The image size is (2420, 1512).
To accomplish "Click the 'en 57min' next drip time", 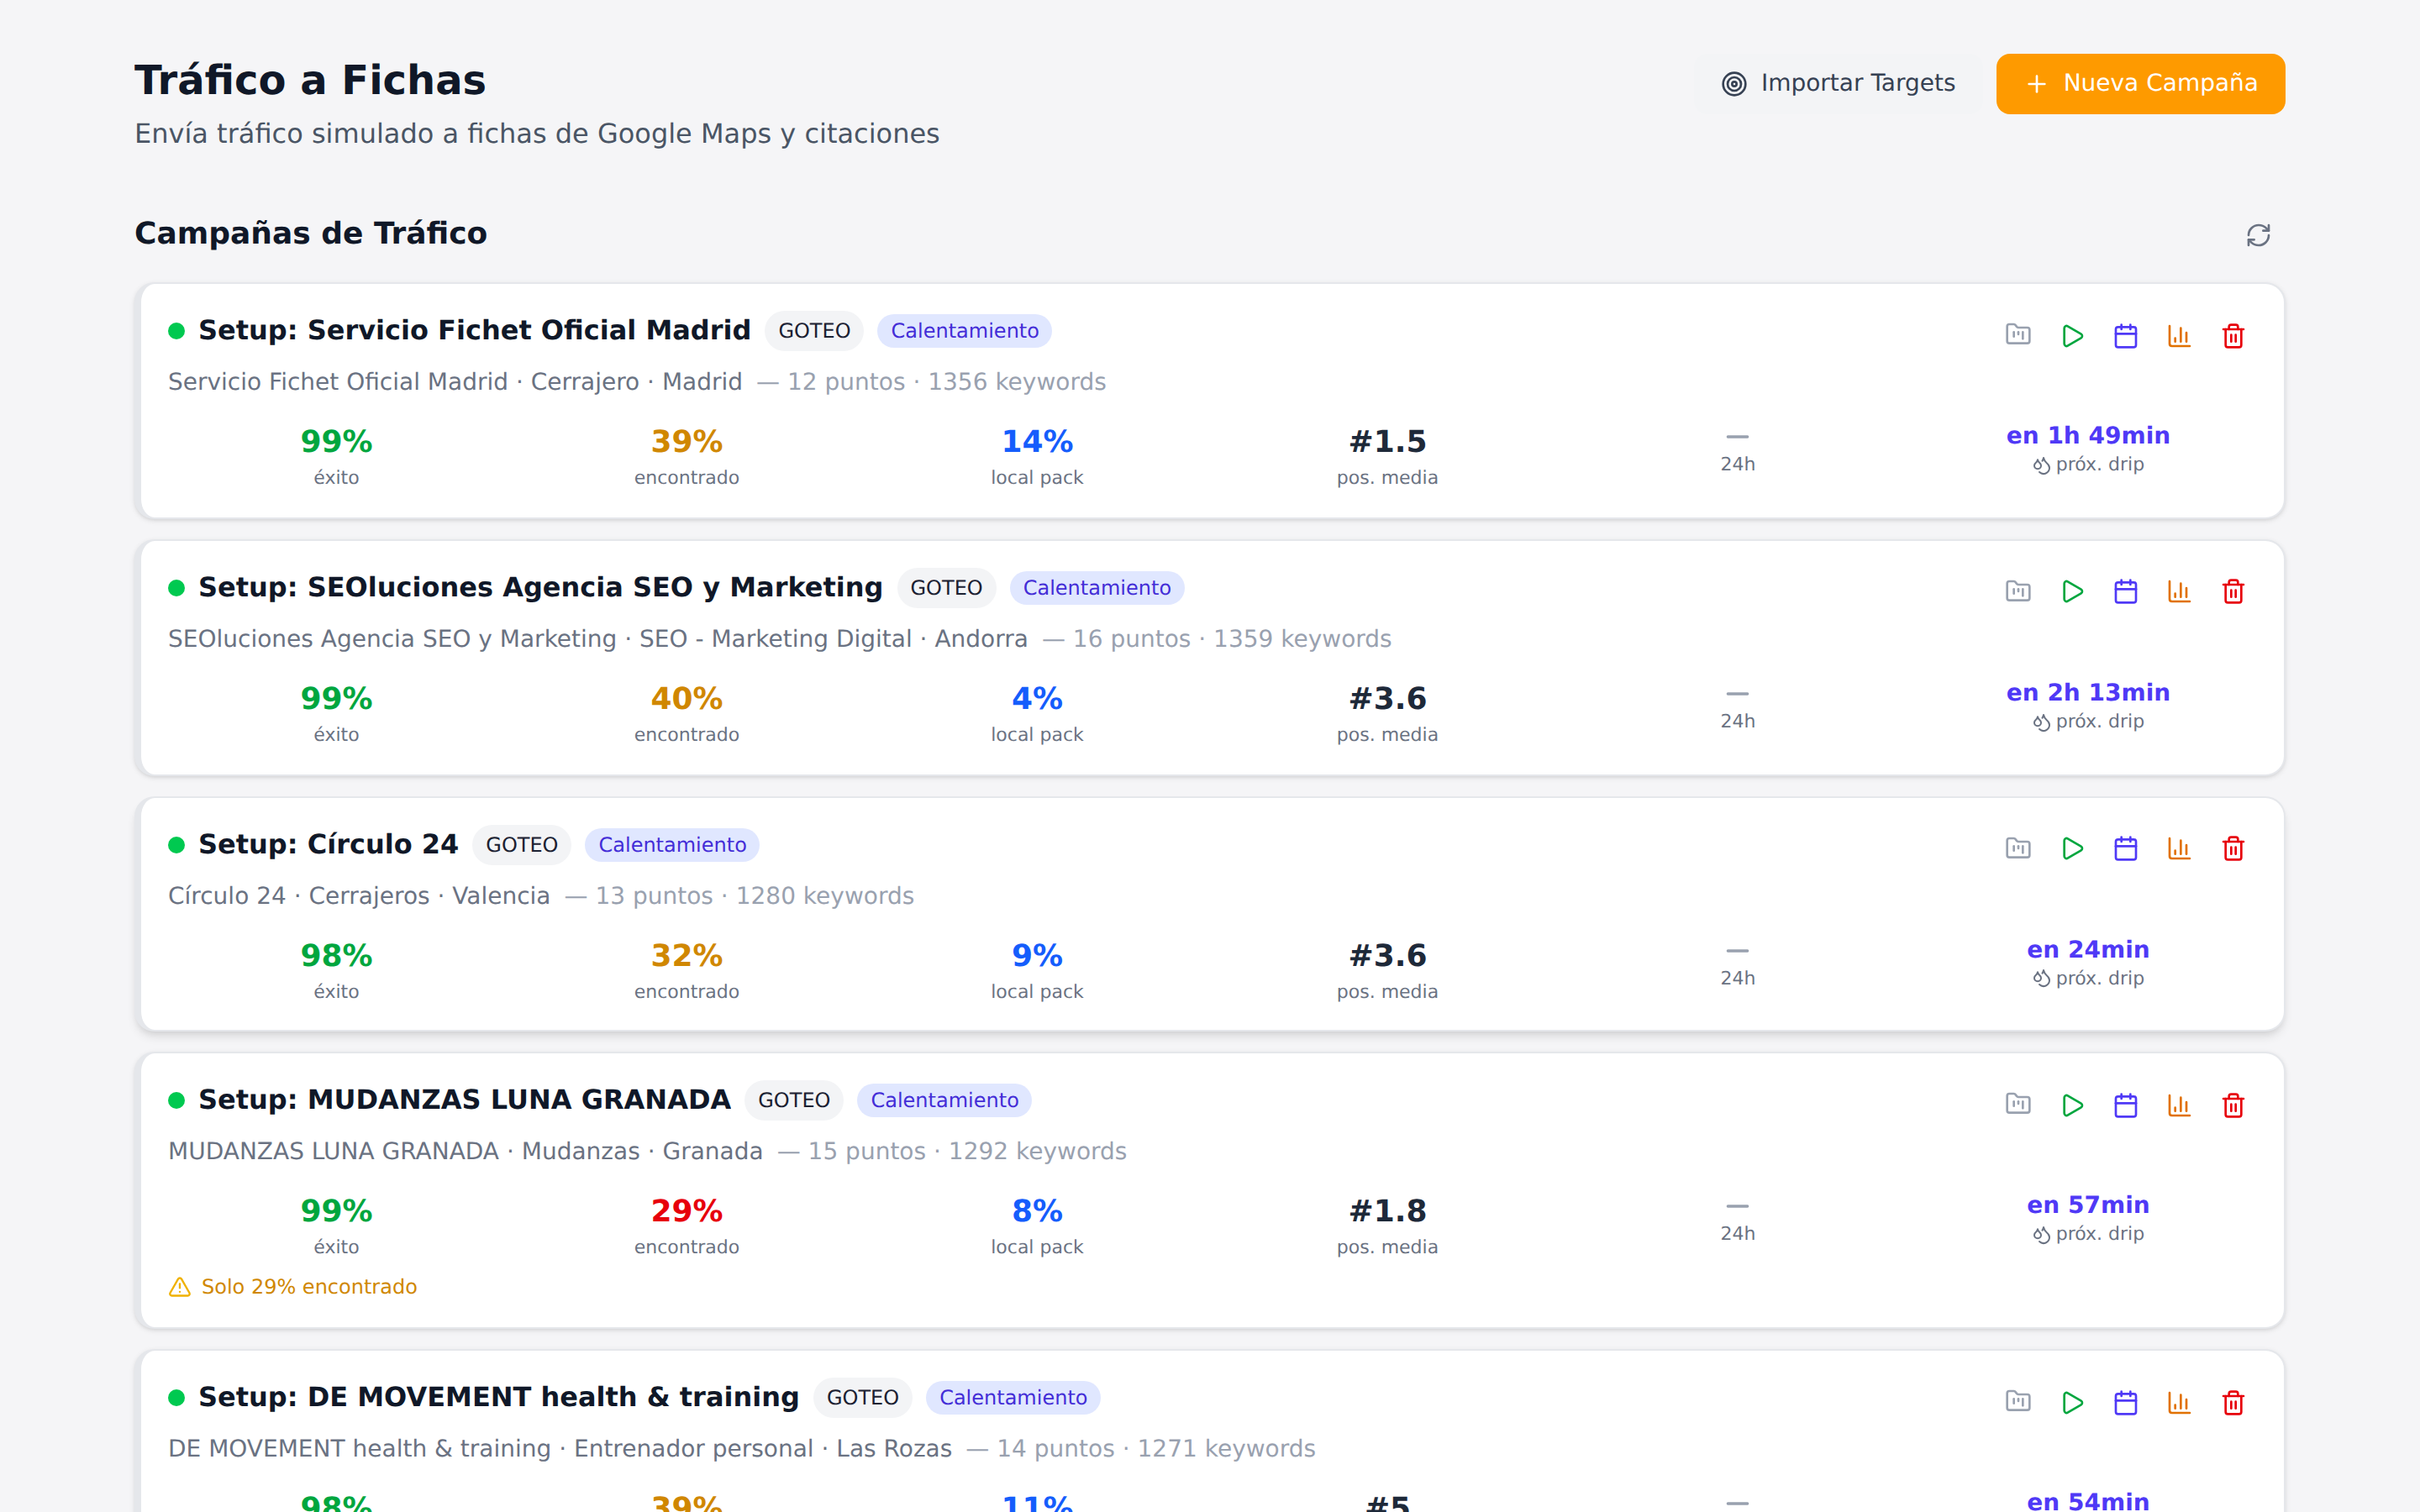I will [2088, 1205].
